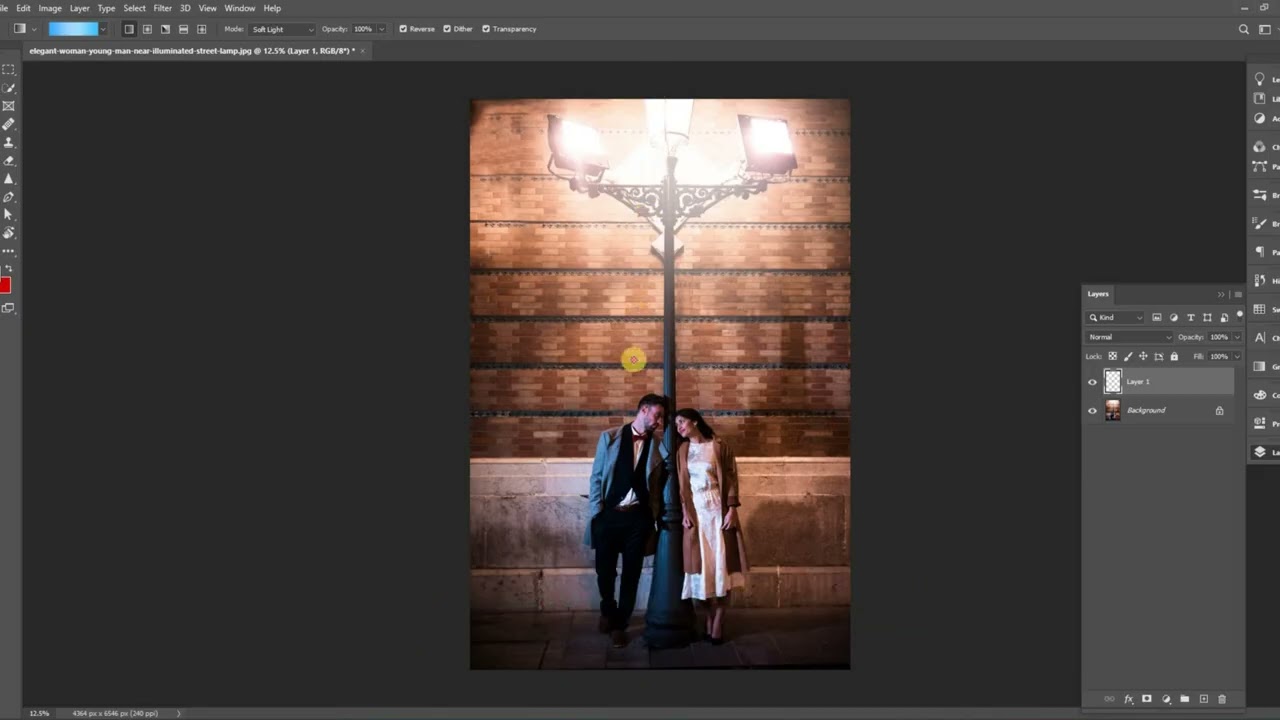Create a new layer
1280x720 pixels.
pyautogui.click(x=1204, y=699)
